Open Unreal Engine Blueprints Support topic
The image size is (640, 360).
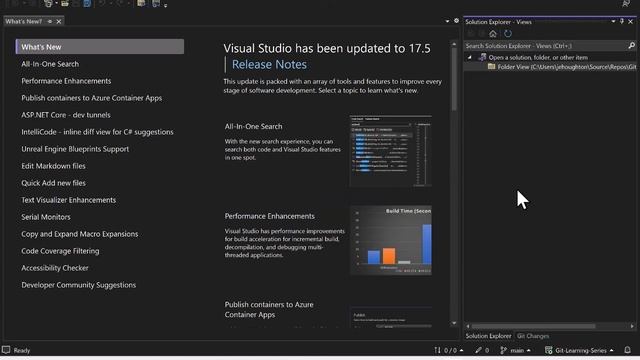click(75, 149)
